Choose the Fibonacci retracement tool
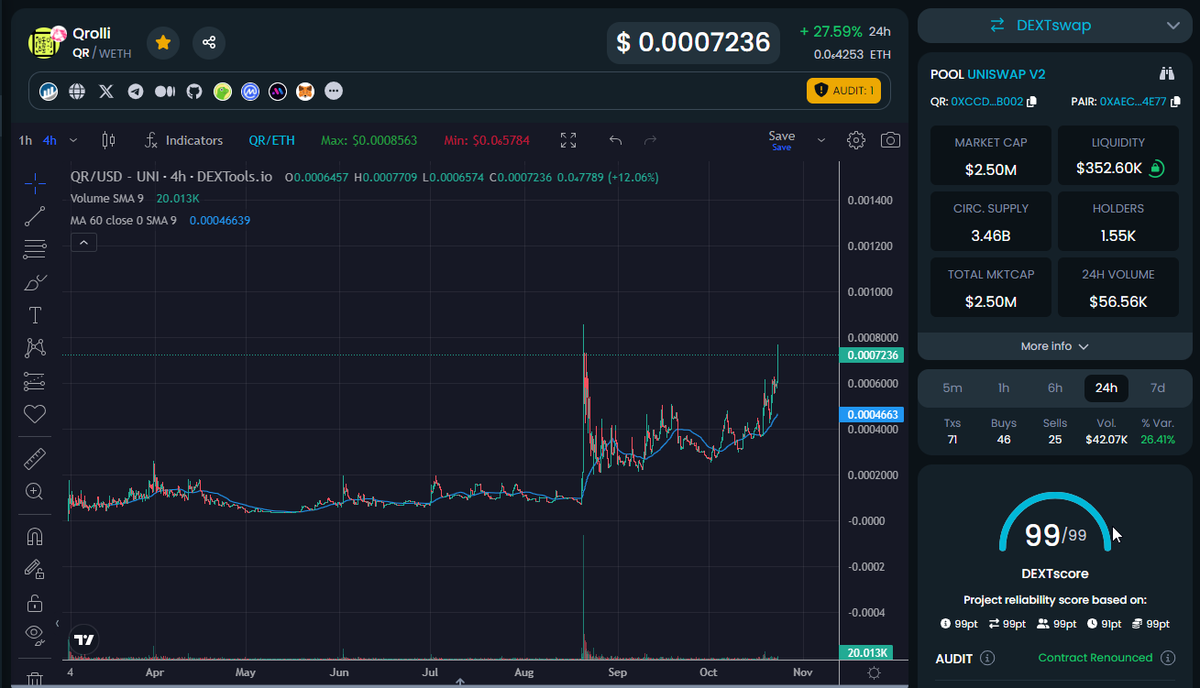This screenshot has width=1200, height=688. (35, 249)
